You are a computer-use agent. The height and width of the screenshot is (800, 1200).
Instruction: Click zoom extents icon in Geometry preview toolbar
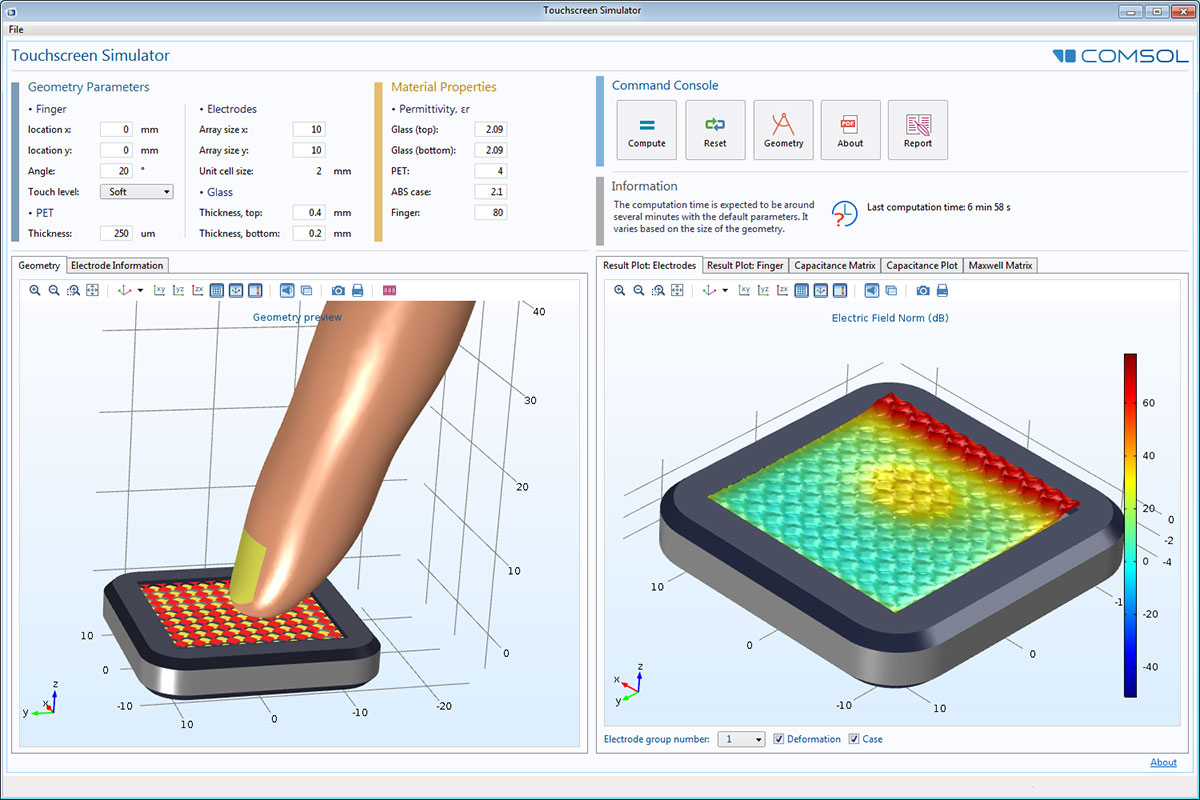tap(92, 290)
